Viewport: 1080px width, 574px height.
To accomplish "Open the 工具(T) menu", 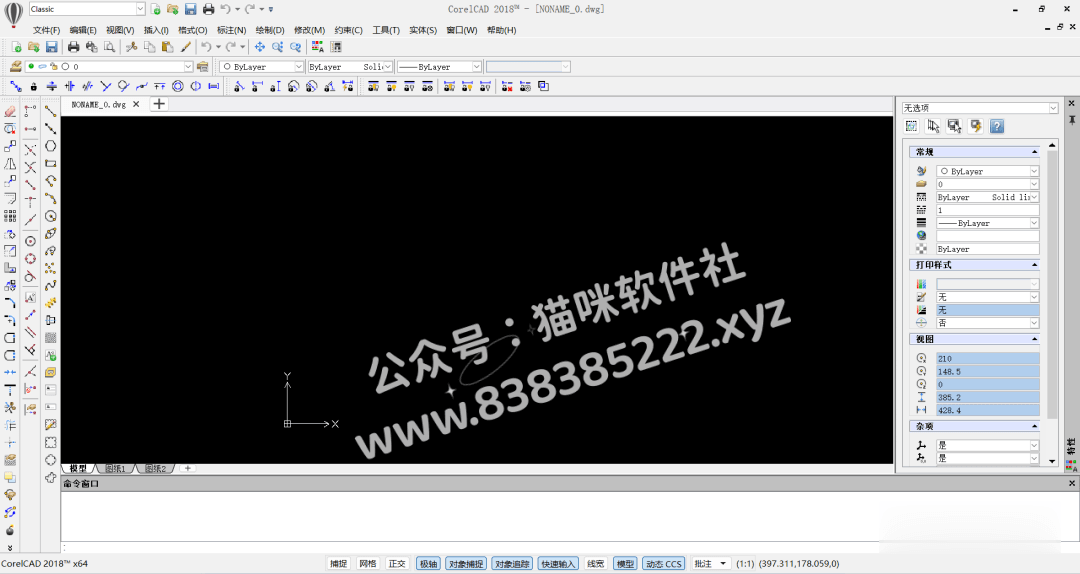I will 386,30.
